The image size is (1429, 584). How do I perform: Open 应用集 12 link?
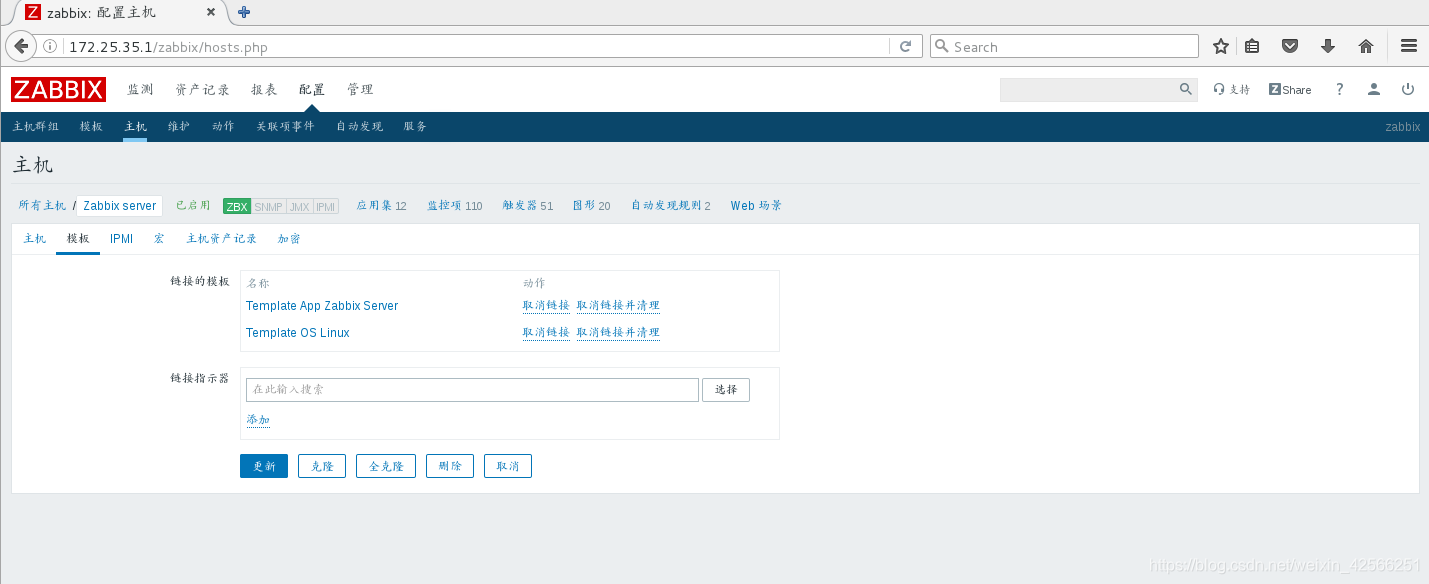[x=382, y=205]
